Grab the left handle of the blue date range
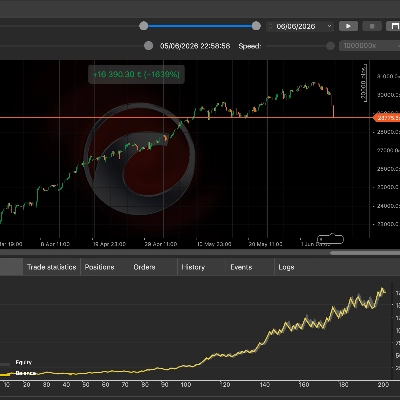The width and height of the screenshot is (400, 400). click(144, 26)
